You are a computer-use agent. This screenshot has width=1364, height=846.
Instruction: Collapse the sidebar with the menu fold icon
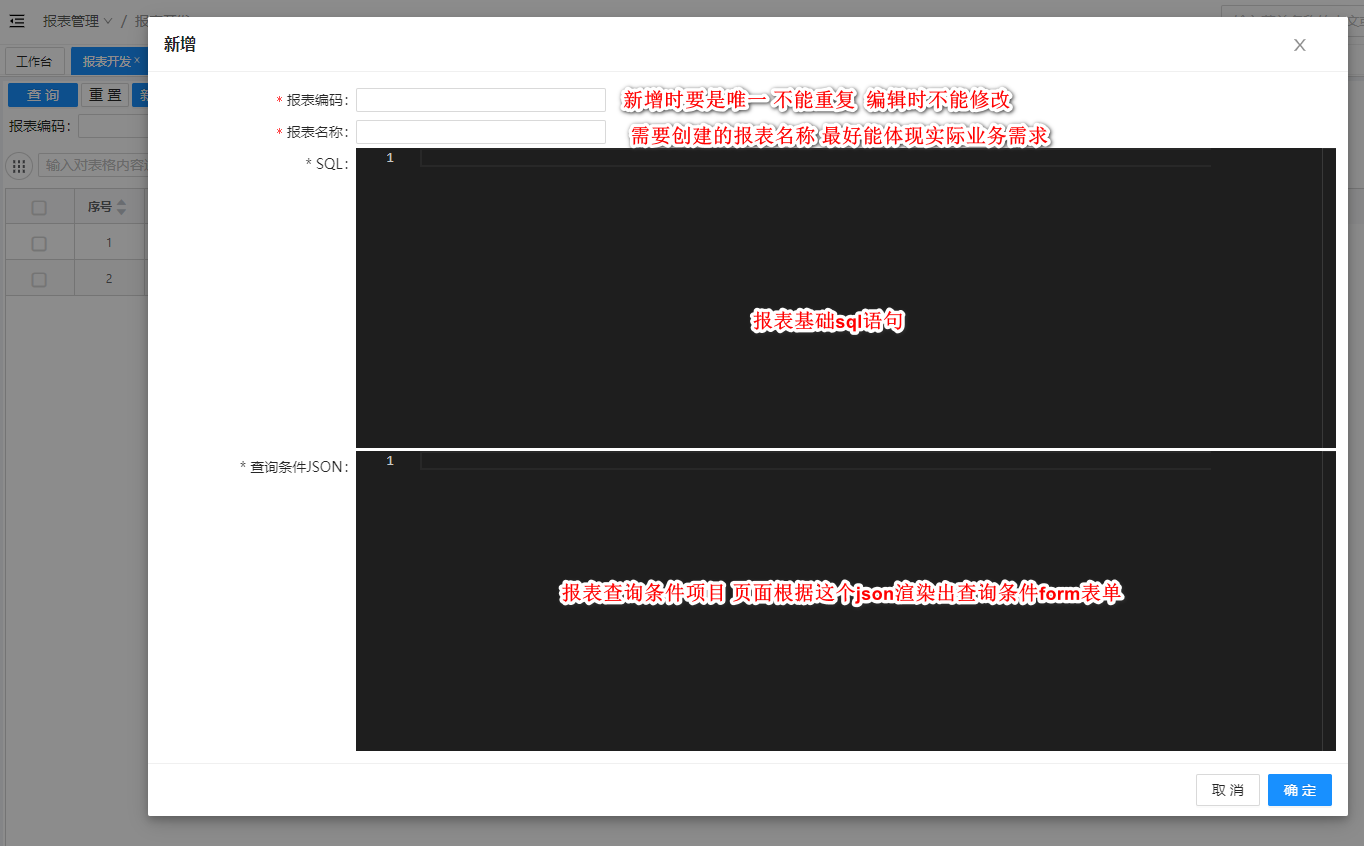point(17,21)
